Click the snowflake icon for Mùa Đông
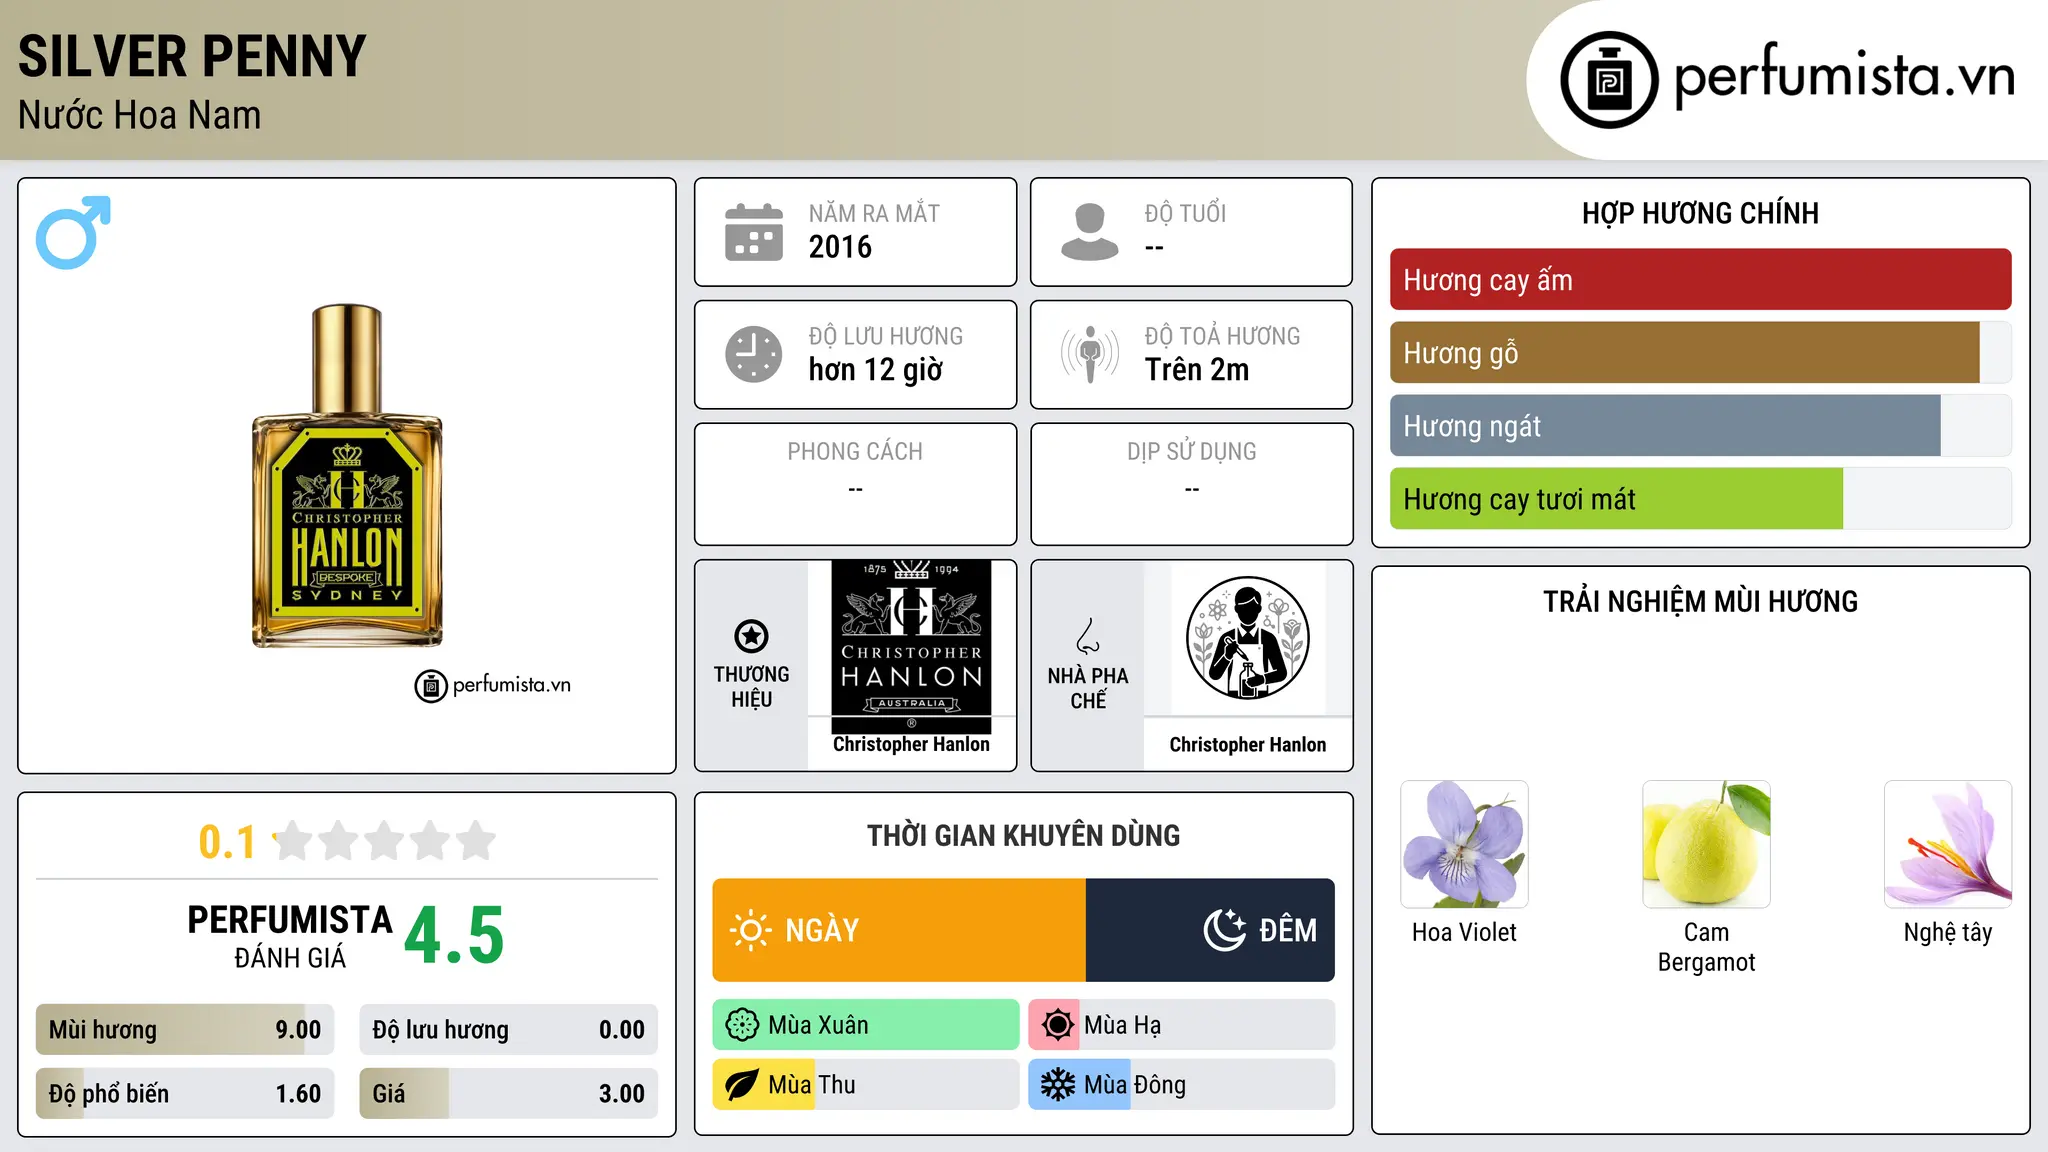This screenshot has height=1152, width=2048. tap(1057, 1085)
